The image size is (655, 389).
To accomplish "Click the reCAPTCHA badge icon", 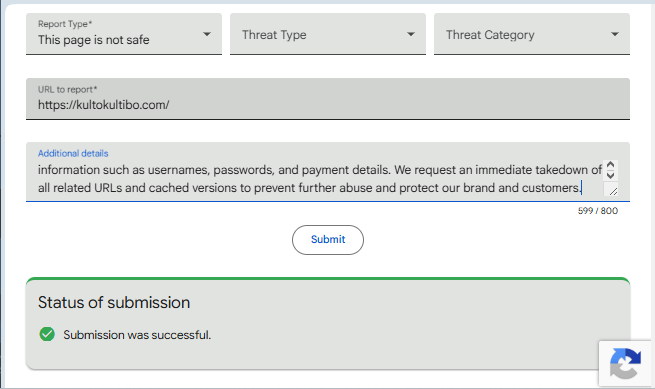I will coord(625,363).
